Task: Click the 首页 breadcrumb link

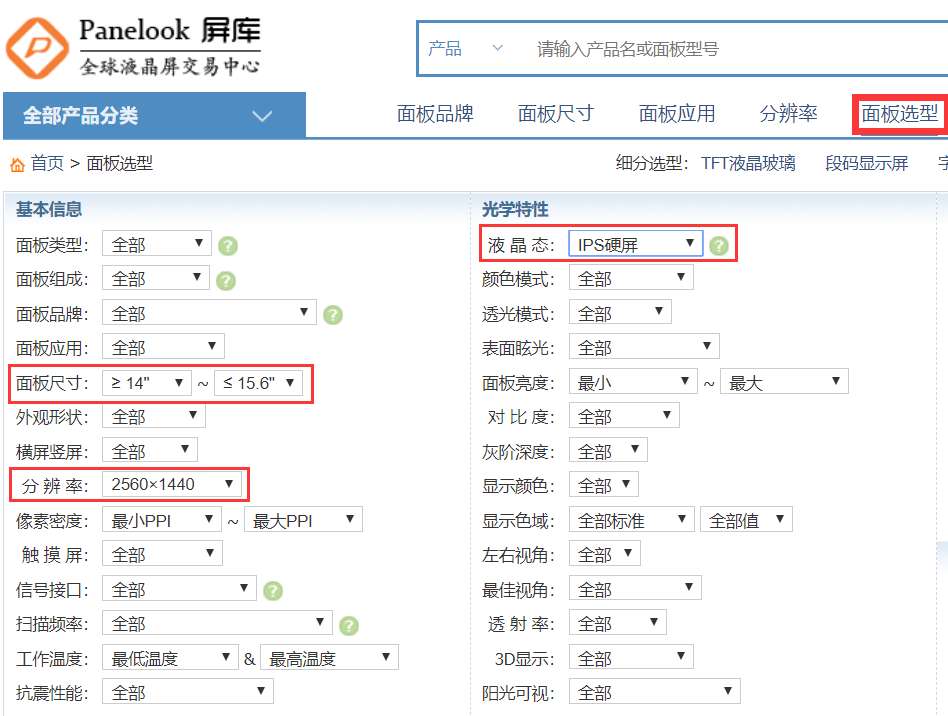Action: [42, 163]
